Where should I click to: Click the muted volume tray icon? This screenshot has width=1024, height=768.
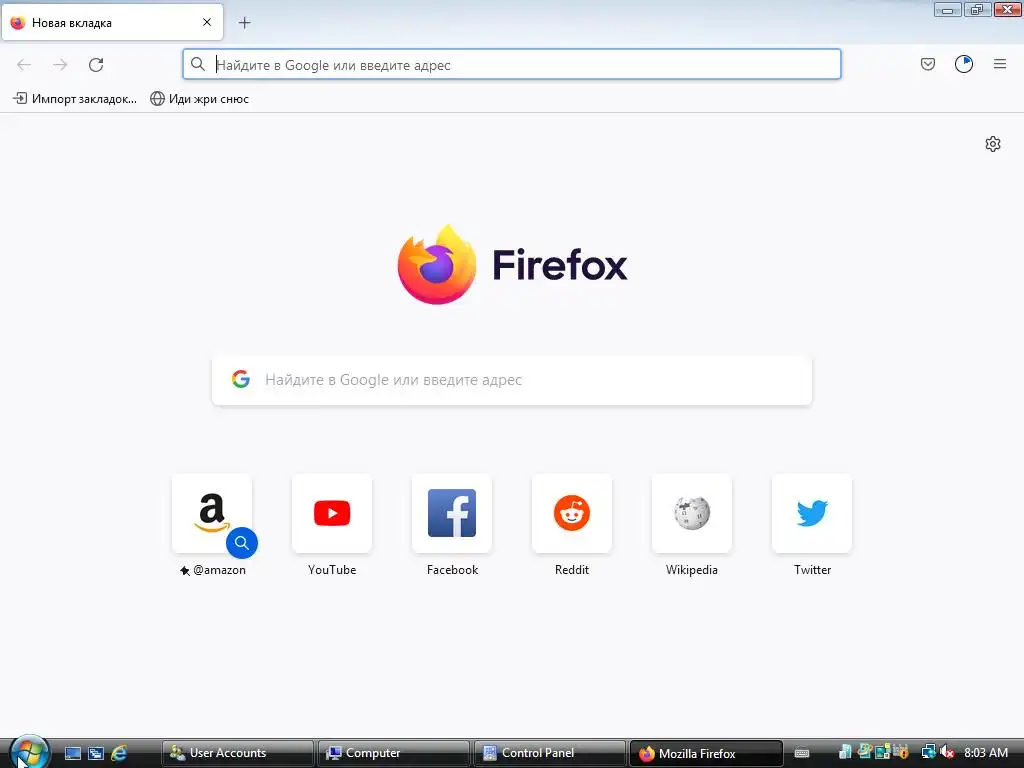[948, 753]
